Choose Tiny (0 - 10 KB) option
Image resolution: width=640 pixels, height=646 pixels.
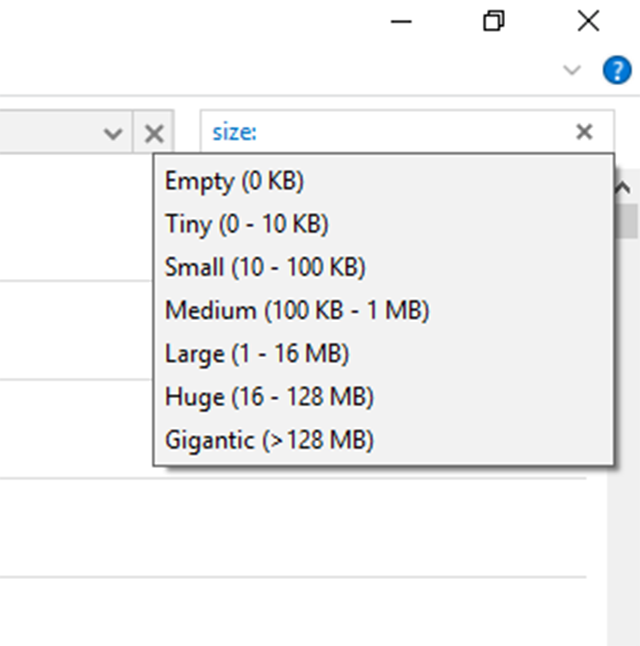coord(246,225)
